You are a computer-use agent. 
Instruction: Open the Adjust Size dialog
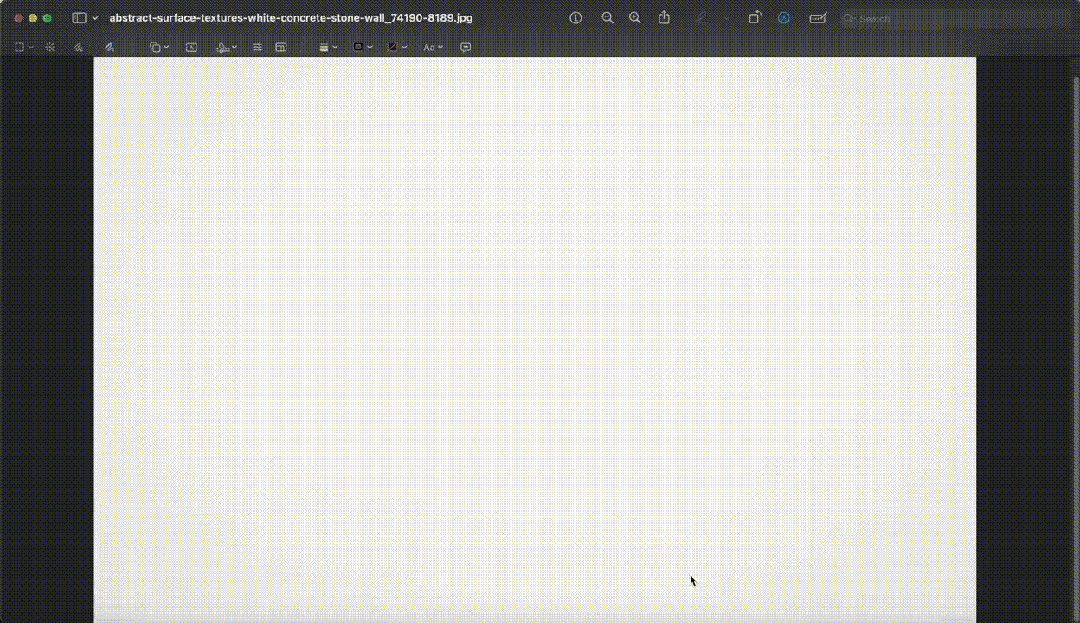[x=280, y=47]
